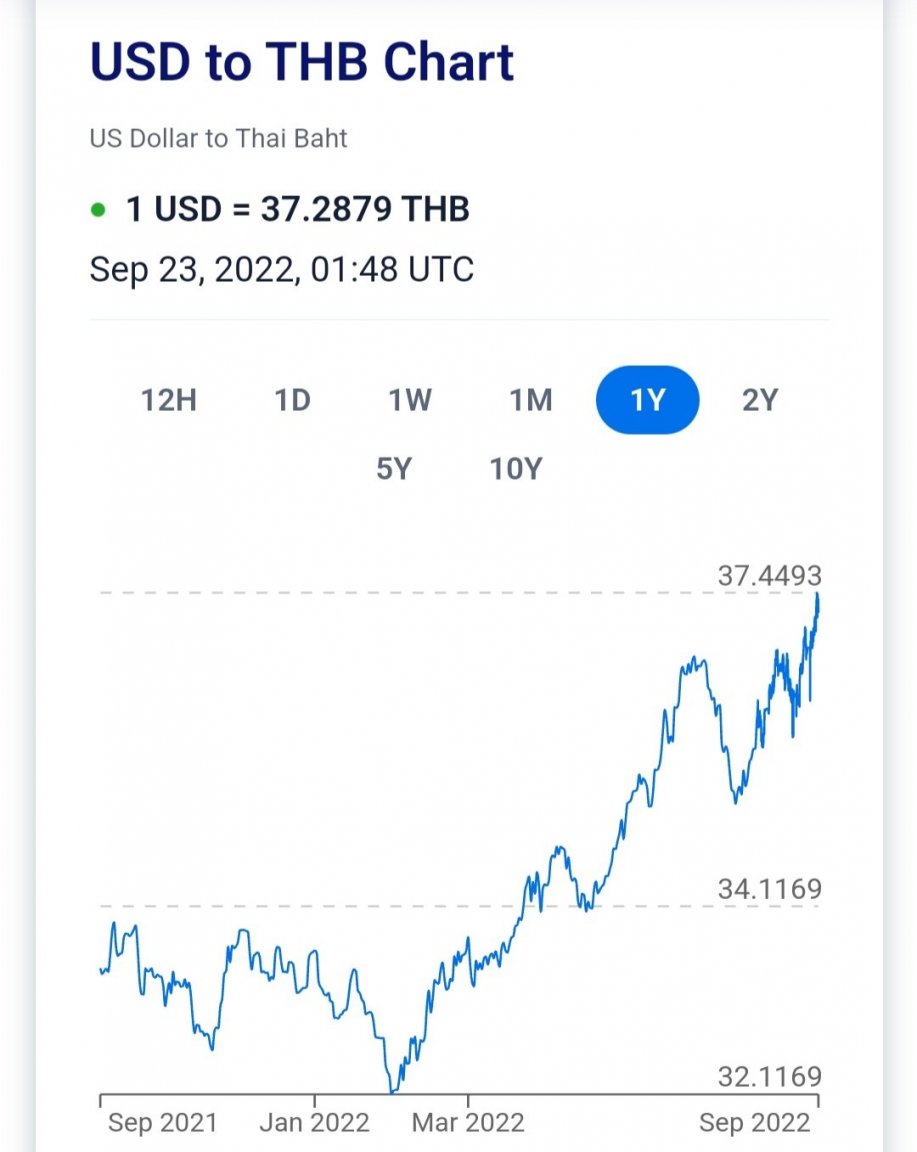Click the green live-rate indicator dot
917x1152 pixels.
point(98,211)
